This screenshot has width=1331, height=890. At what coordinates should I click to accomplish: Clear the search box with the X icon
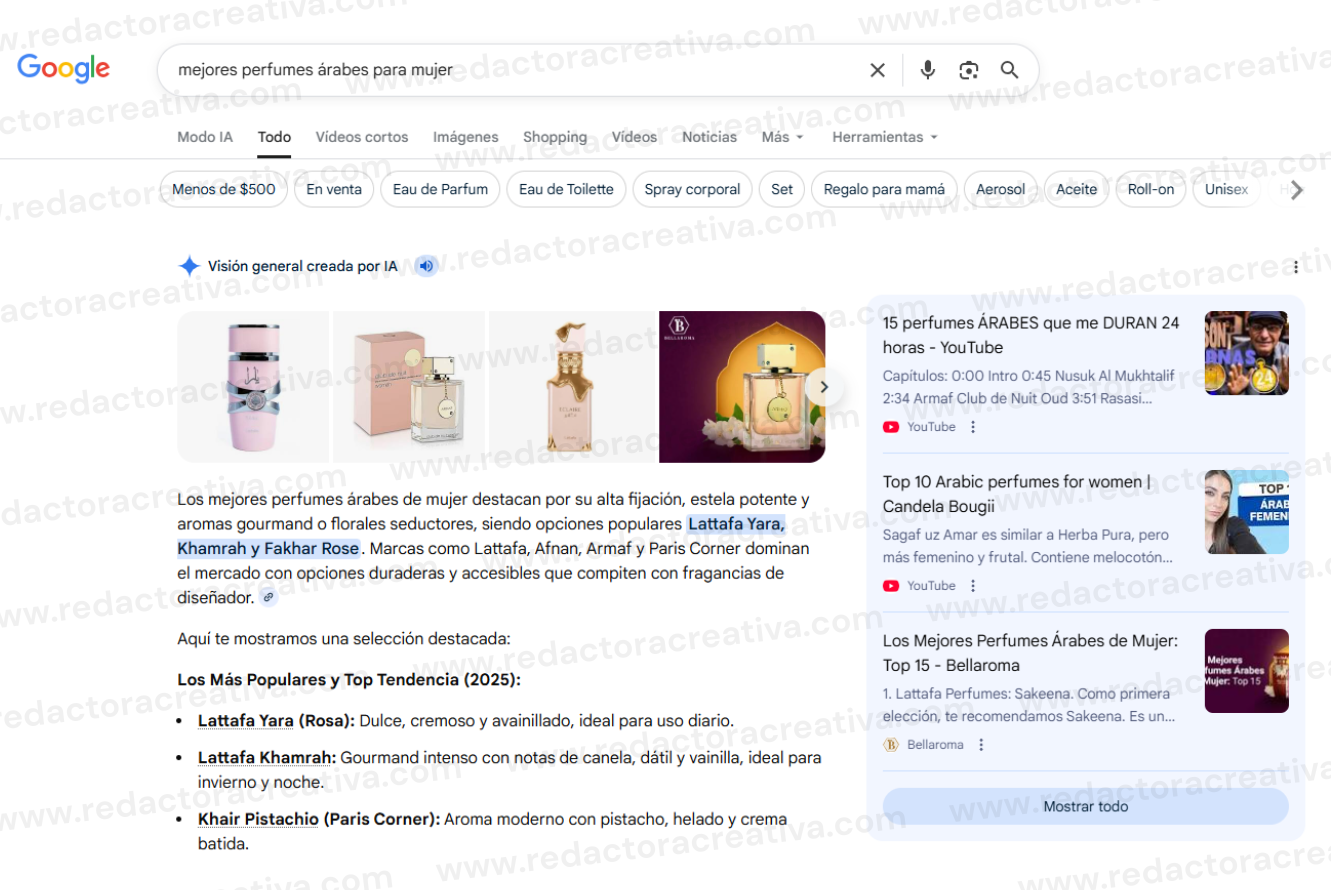click(877, 70)
